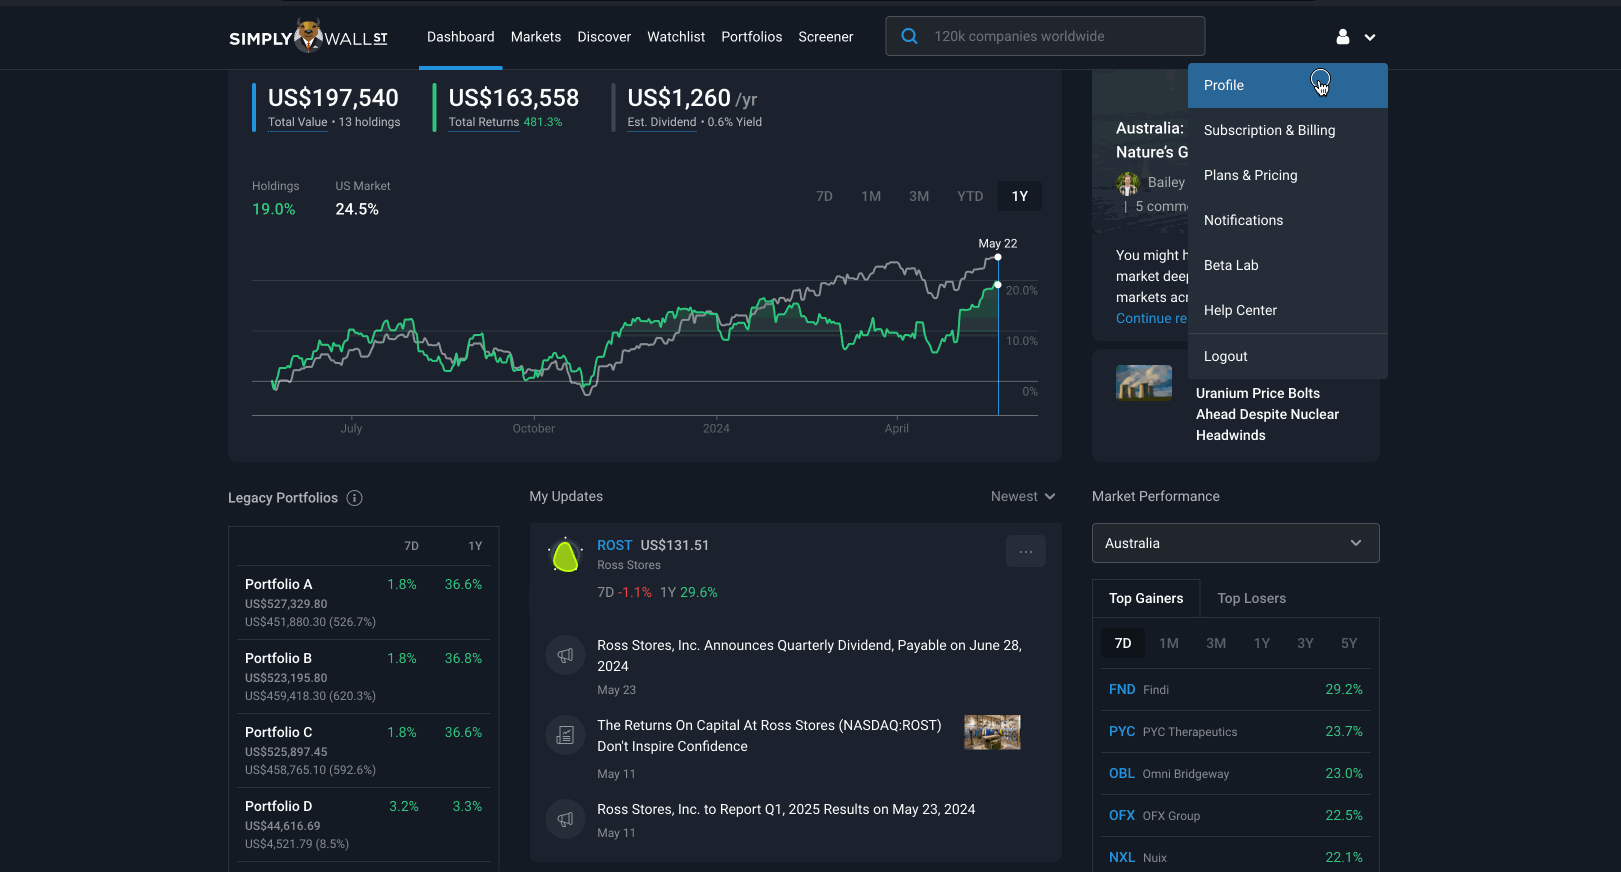Image resolution: width=1621 pixels, height=872 pixels.
Task: Open the ROST card options menu
Action: tap(1025, 551)
